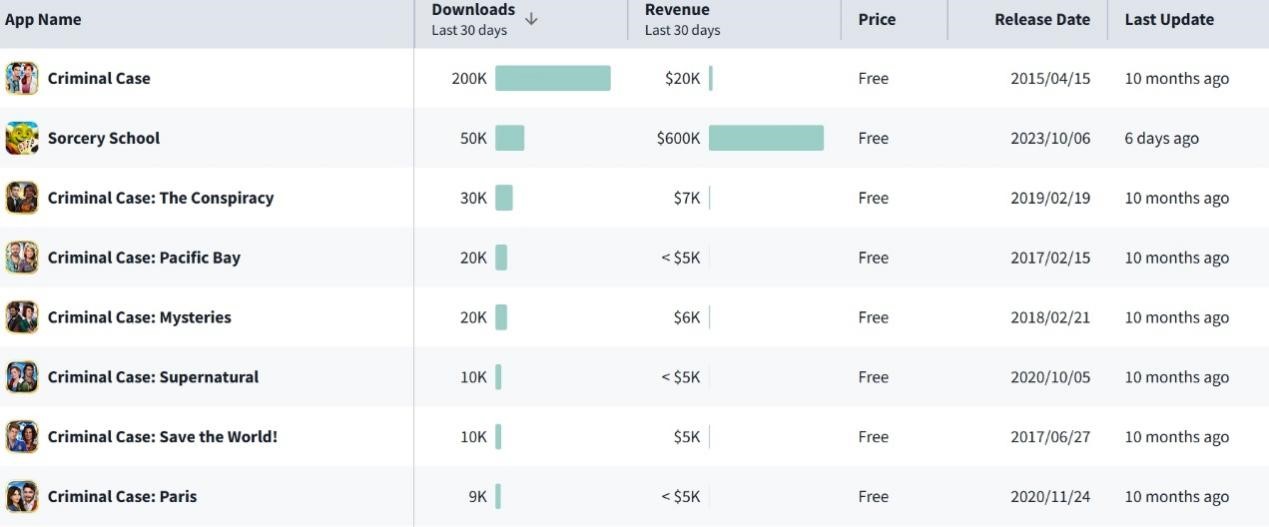Image resolution: width=1269 pixels, height=527 pixels.
Task: Open Criminal Case: Save the World! icon
Action: point(22,437)
